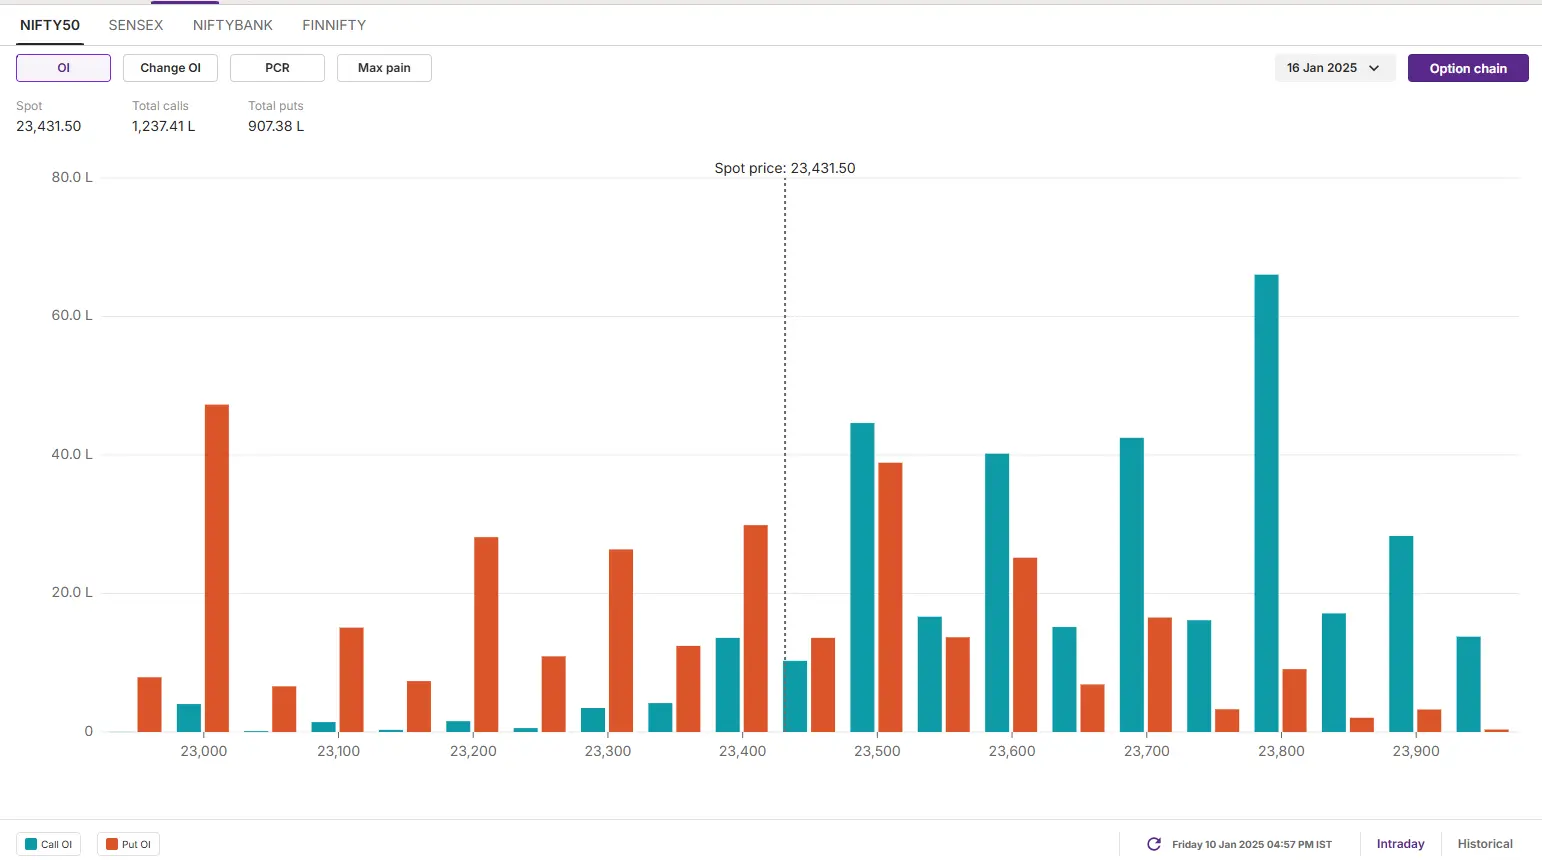
Task: Click the Spot price: 23,431.50 chart label
Action: pos(785,168)
